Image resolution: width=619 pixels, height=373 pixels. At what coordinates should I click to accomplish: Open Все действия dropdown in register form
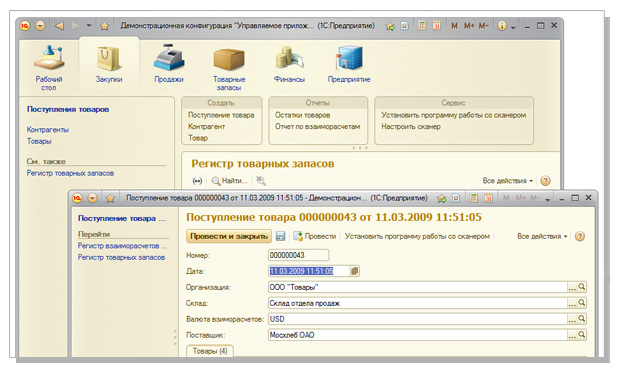[508, 181]
